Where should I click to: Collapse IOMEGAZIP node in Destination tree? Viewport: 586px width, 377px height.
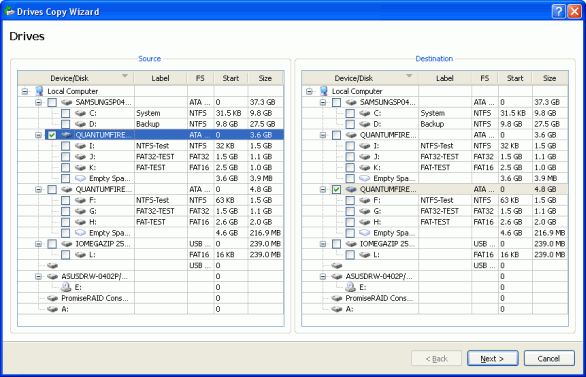[x=323, y=244]
